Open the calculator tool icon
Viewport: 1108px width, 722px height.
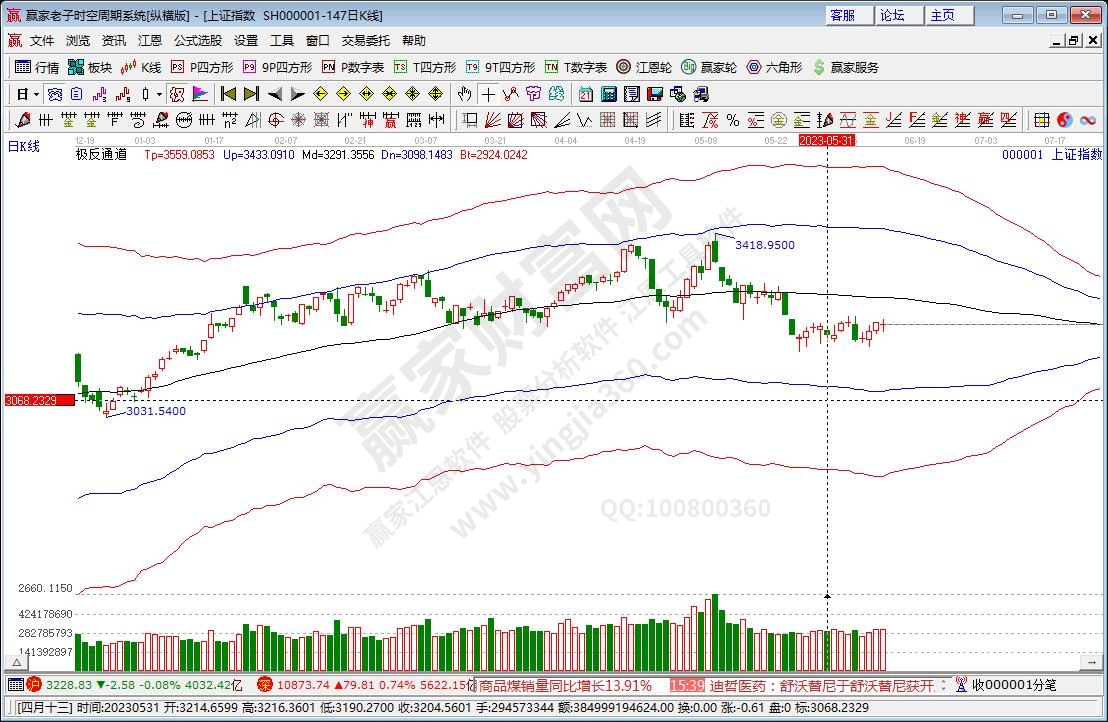[608, 94]
